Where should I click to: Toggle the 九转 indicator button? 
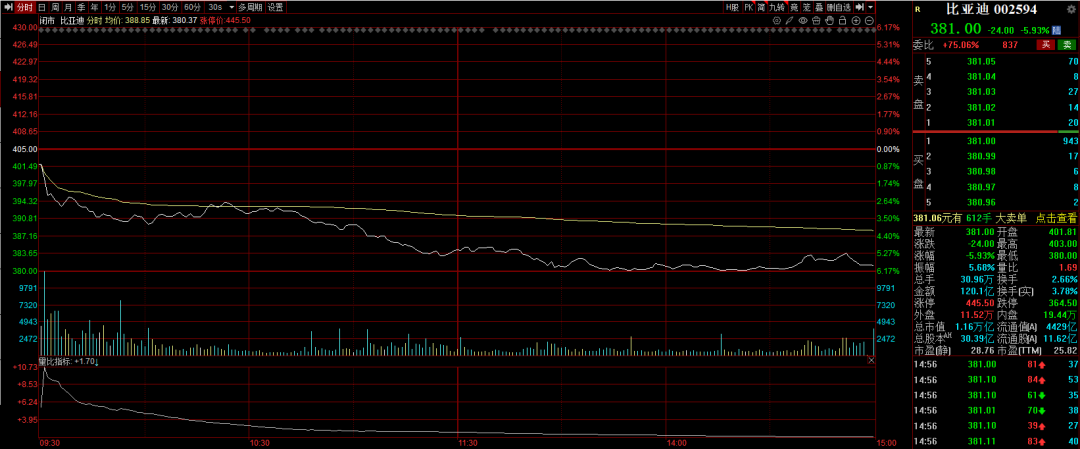point(777,7)
